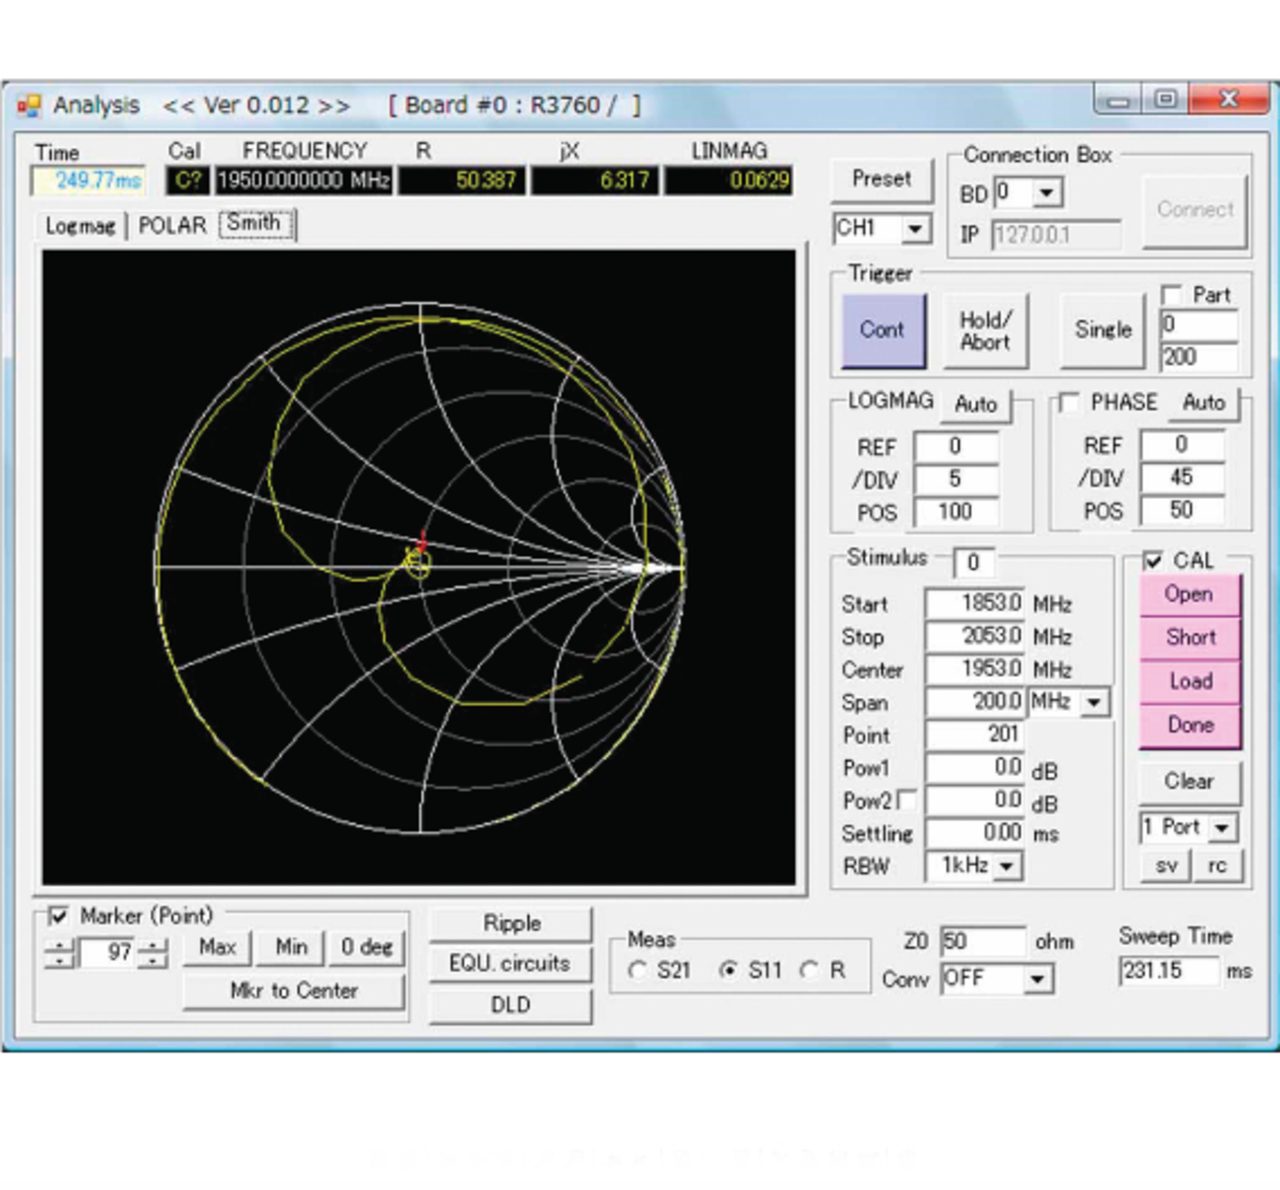Image resolution: width=1280 pixels, height=1190 pixels.
Task: Click the IP address field
Action: pyautogui.click(x=1055, y=235)
